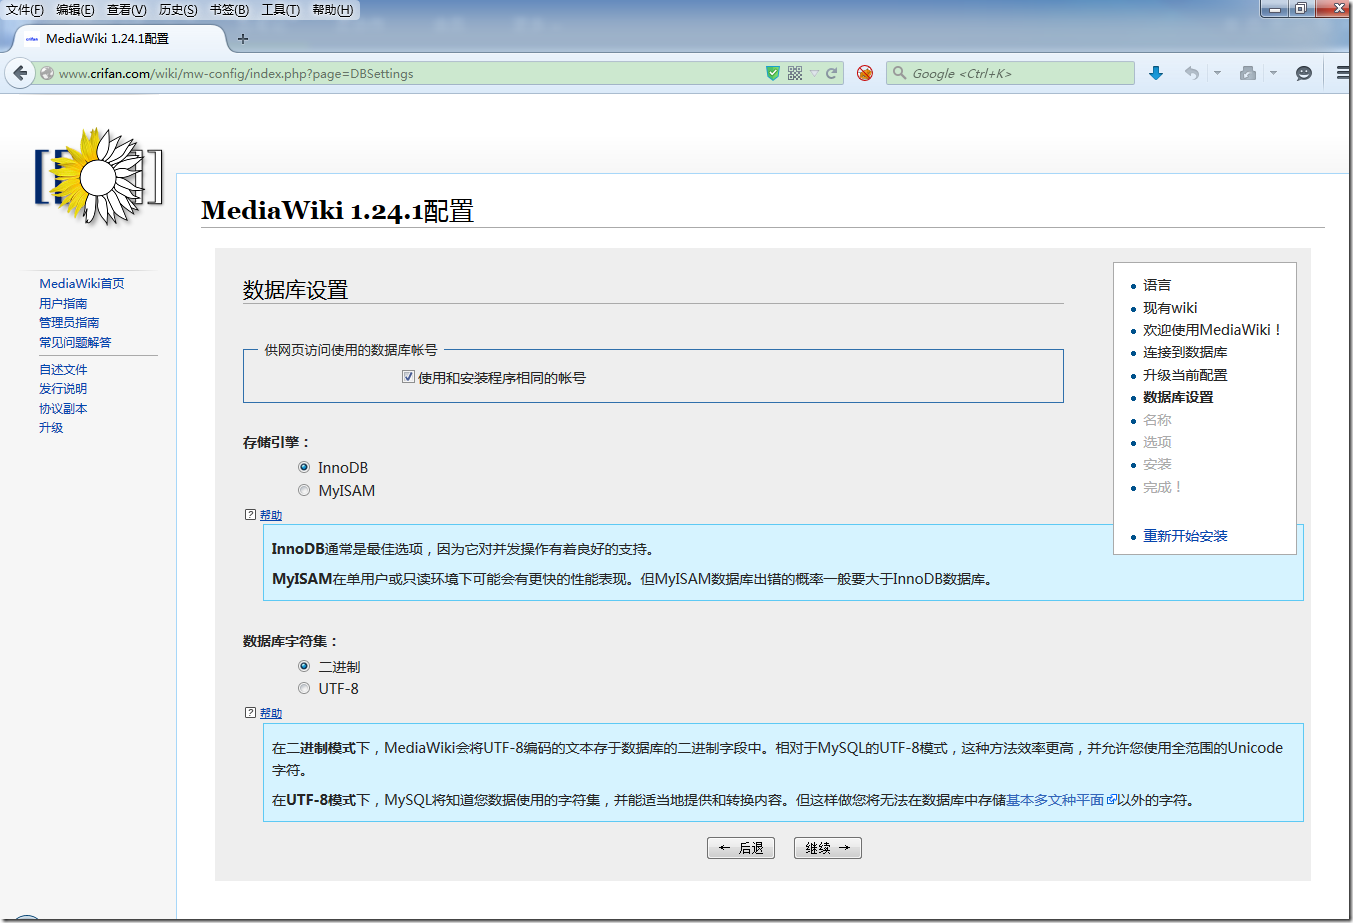This screenshot has height=923, width=1353.
Task: Click the QR code icon in address bar
Action: (795, 73)
